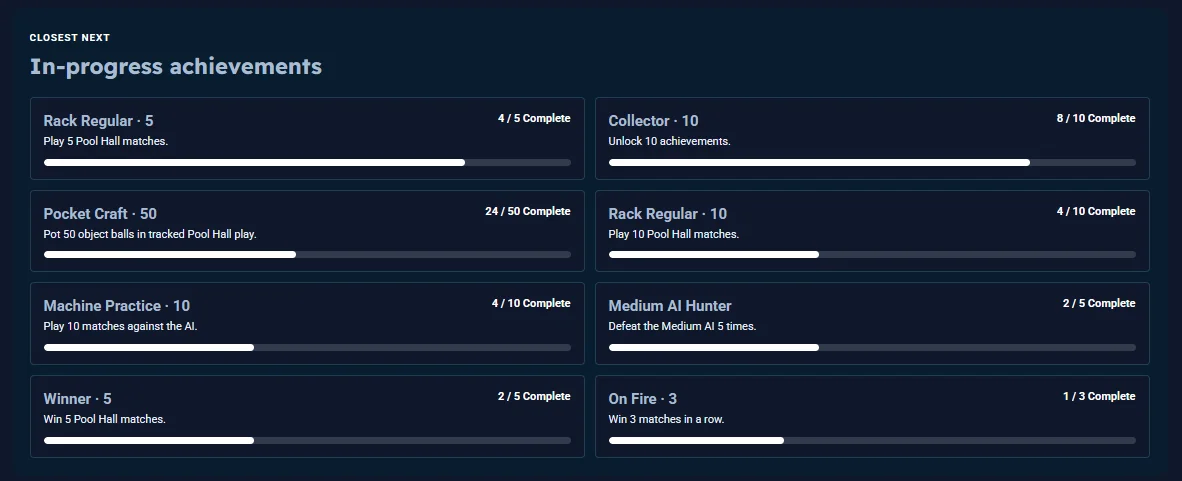This screenshot has width=1182, height=481.
Task: Click '8 / 10 Complete' status text
Action: click(1096, 118)
